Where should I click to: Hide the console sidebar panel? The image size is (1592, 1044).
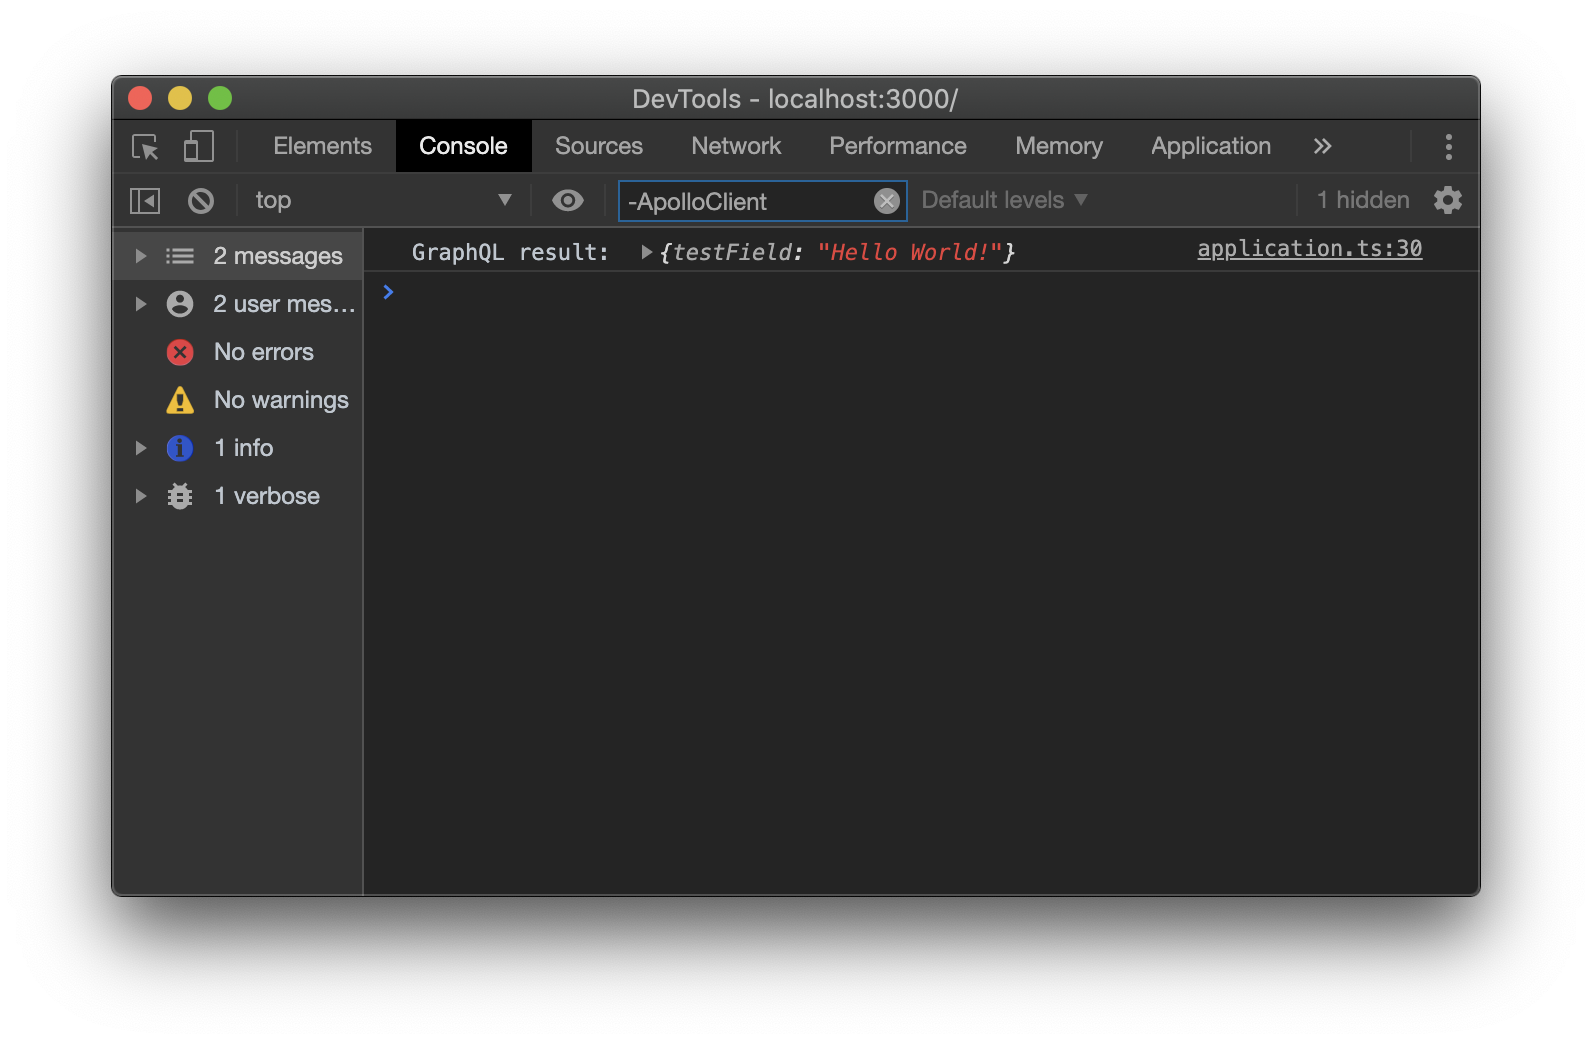pyautogui.click(x=145, y=201)
